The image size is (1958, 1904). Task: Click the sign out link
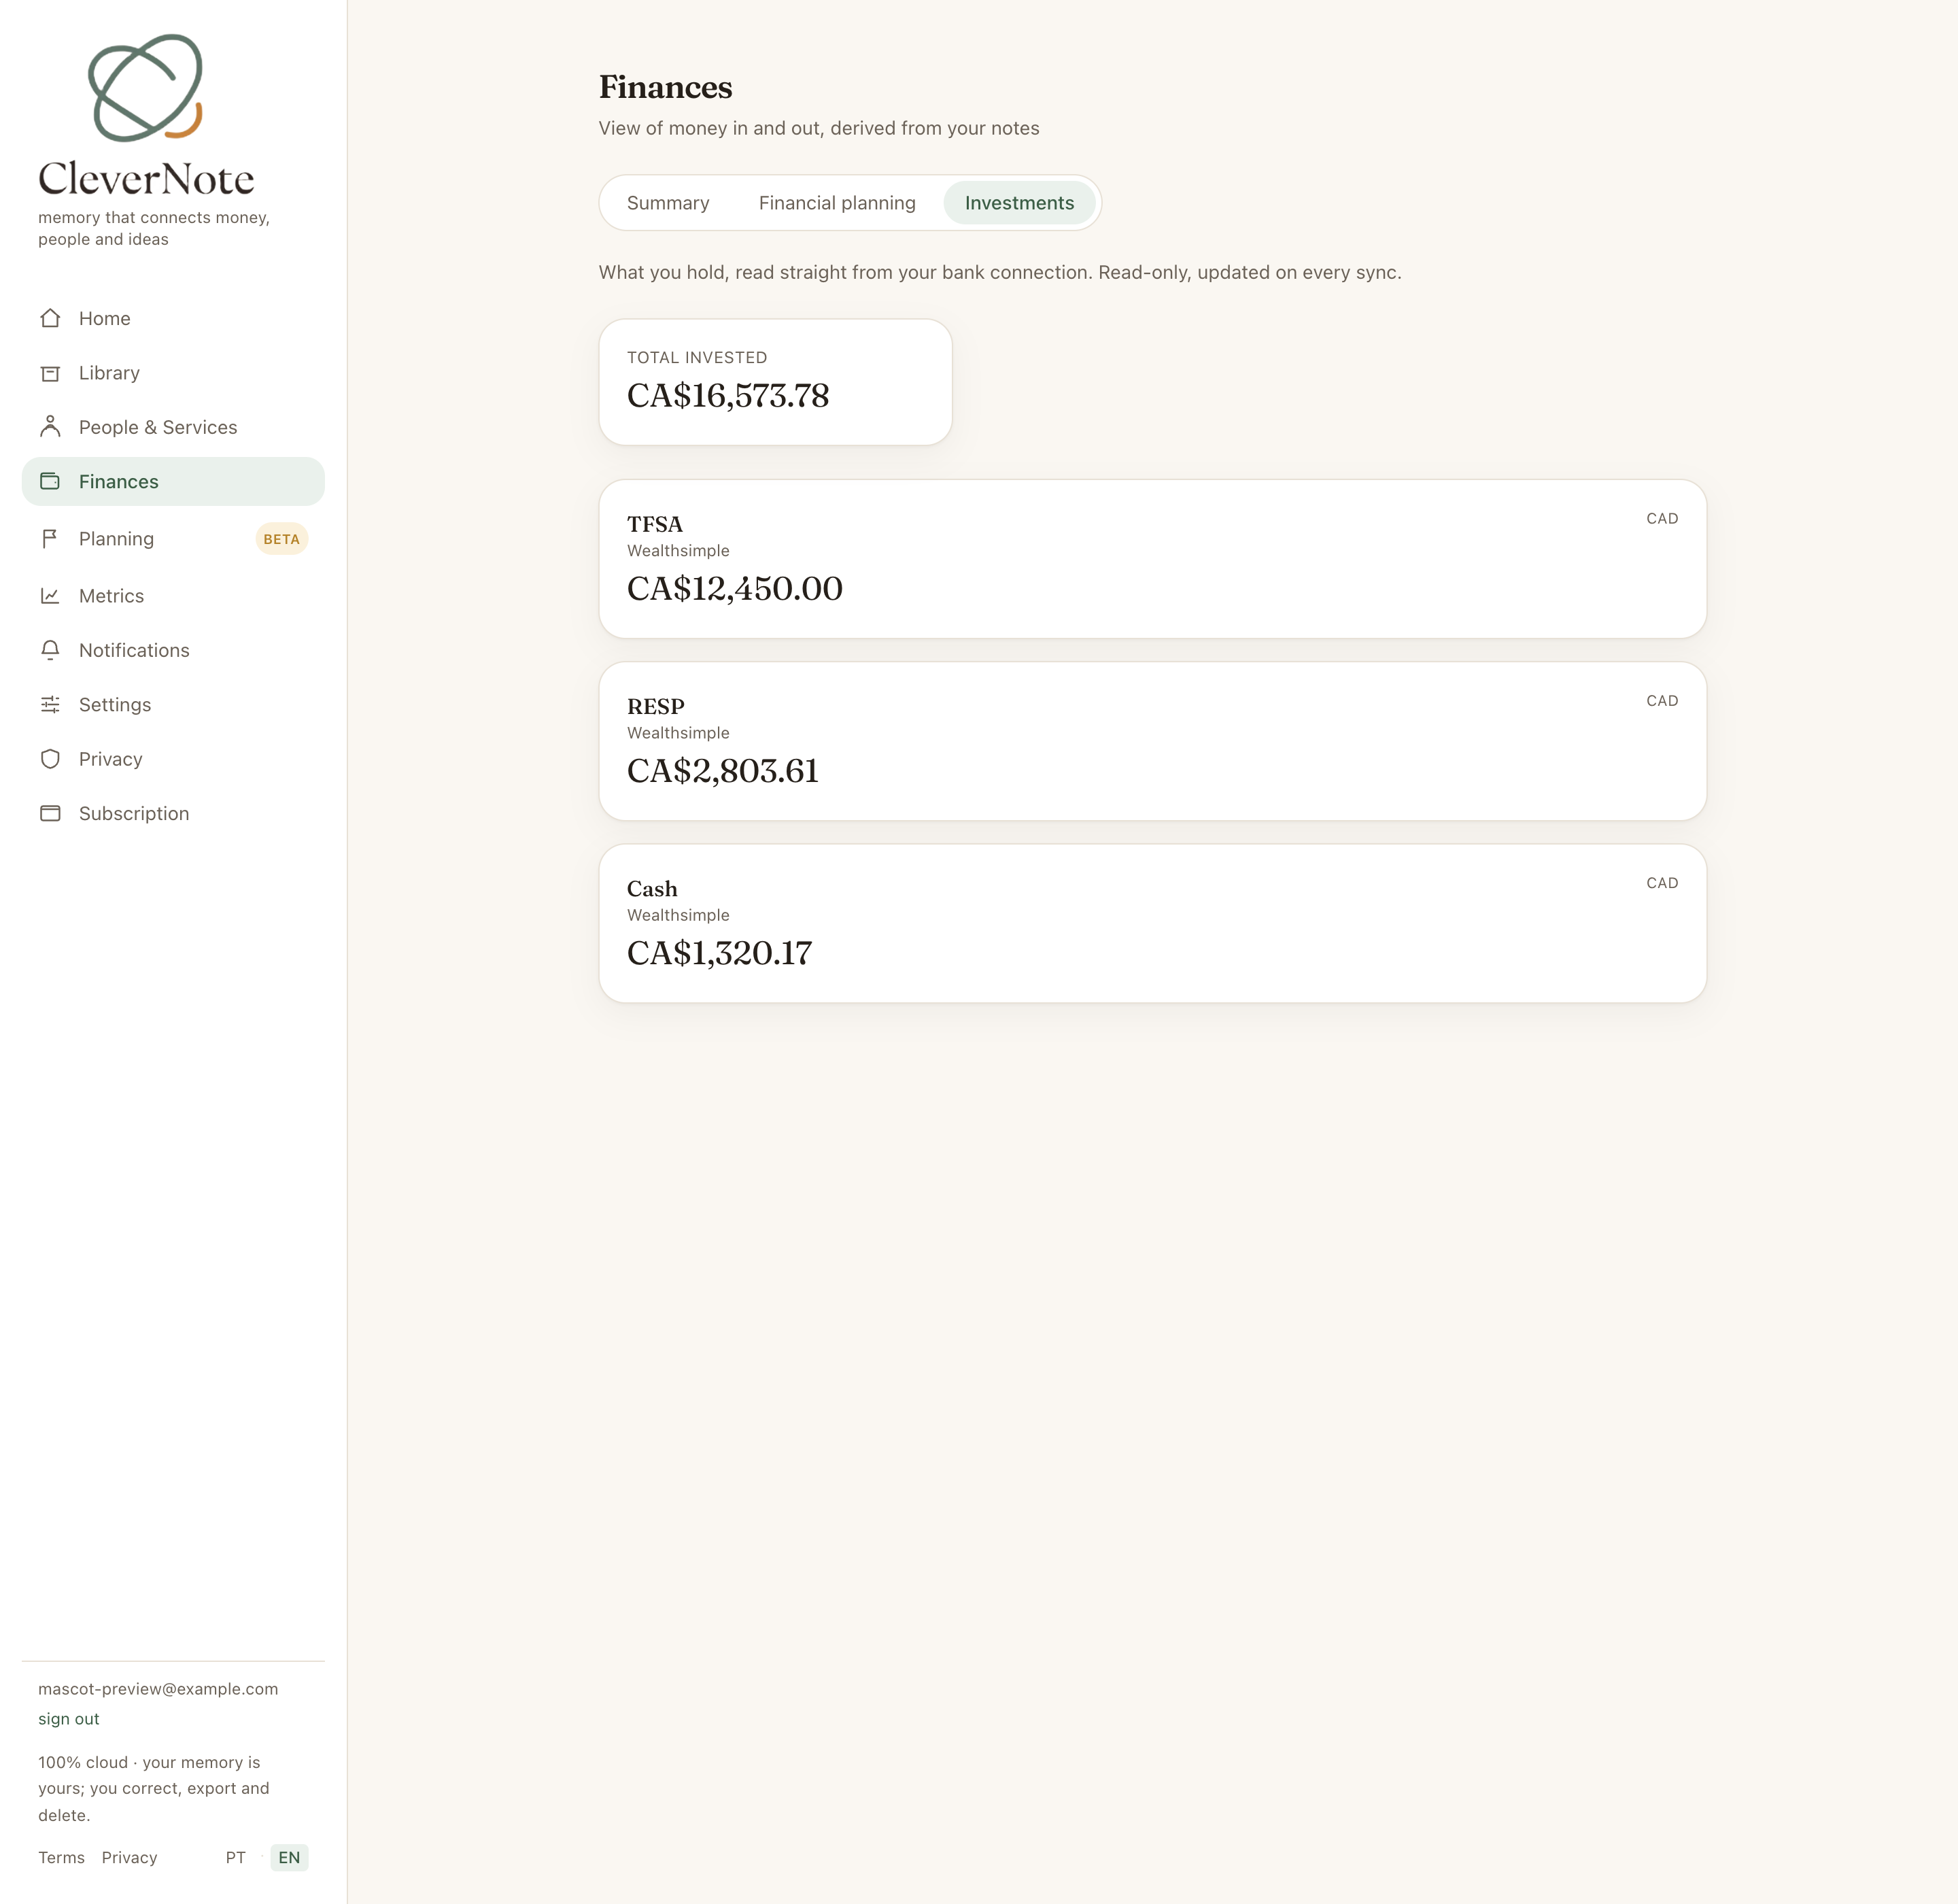click(x=69, y=1719)
